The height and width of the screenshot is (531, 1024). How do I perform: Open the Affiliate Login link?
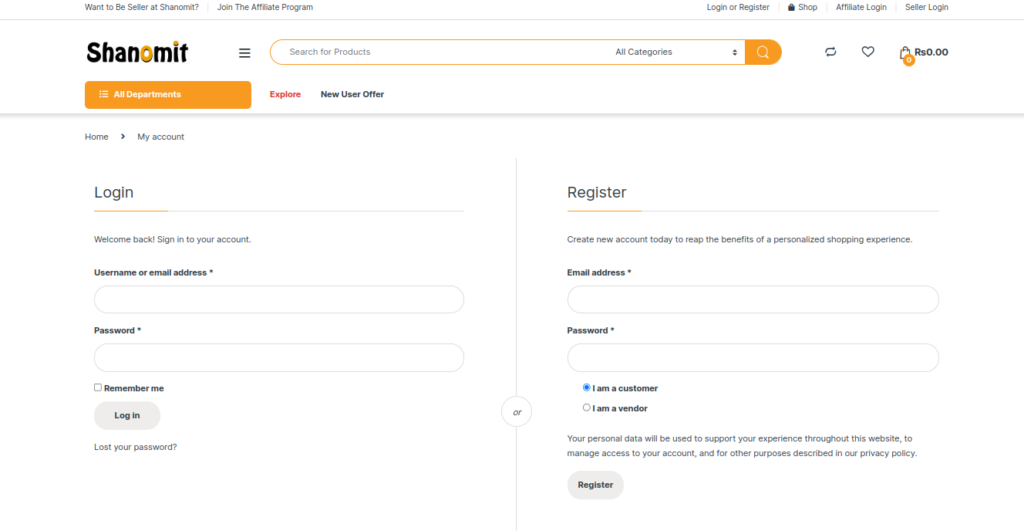(861, 7)
